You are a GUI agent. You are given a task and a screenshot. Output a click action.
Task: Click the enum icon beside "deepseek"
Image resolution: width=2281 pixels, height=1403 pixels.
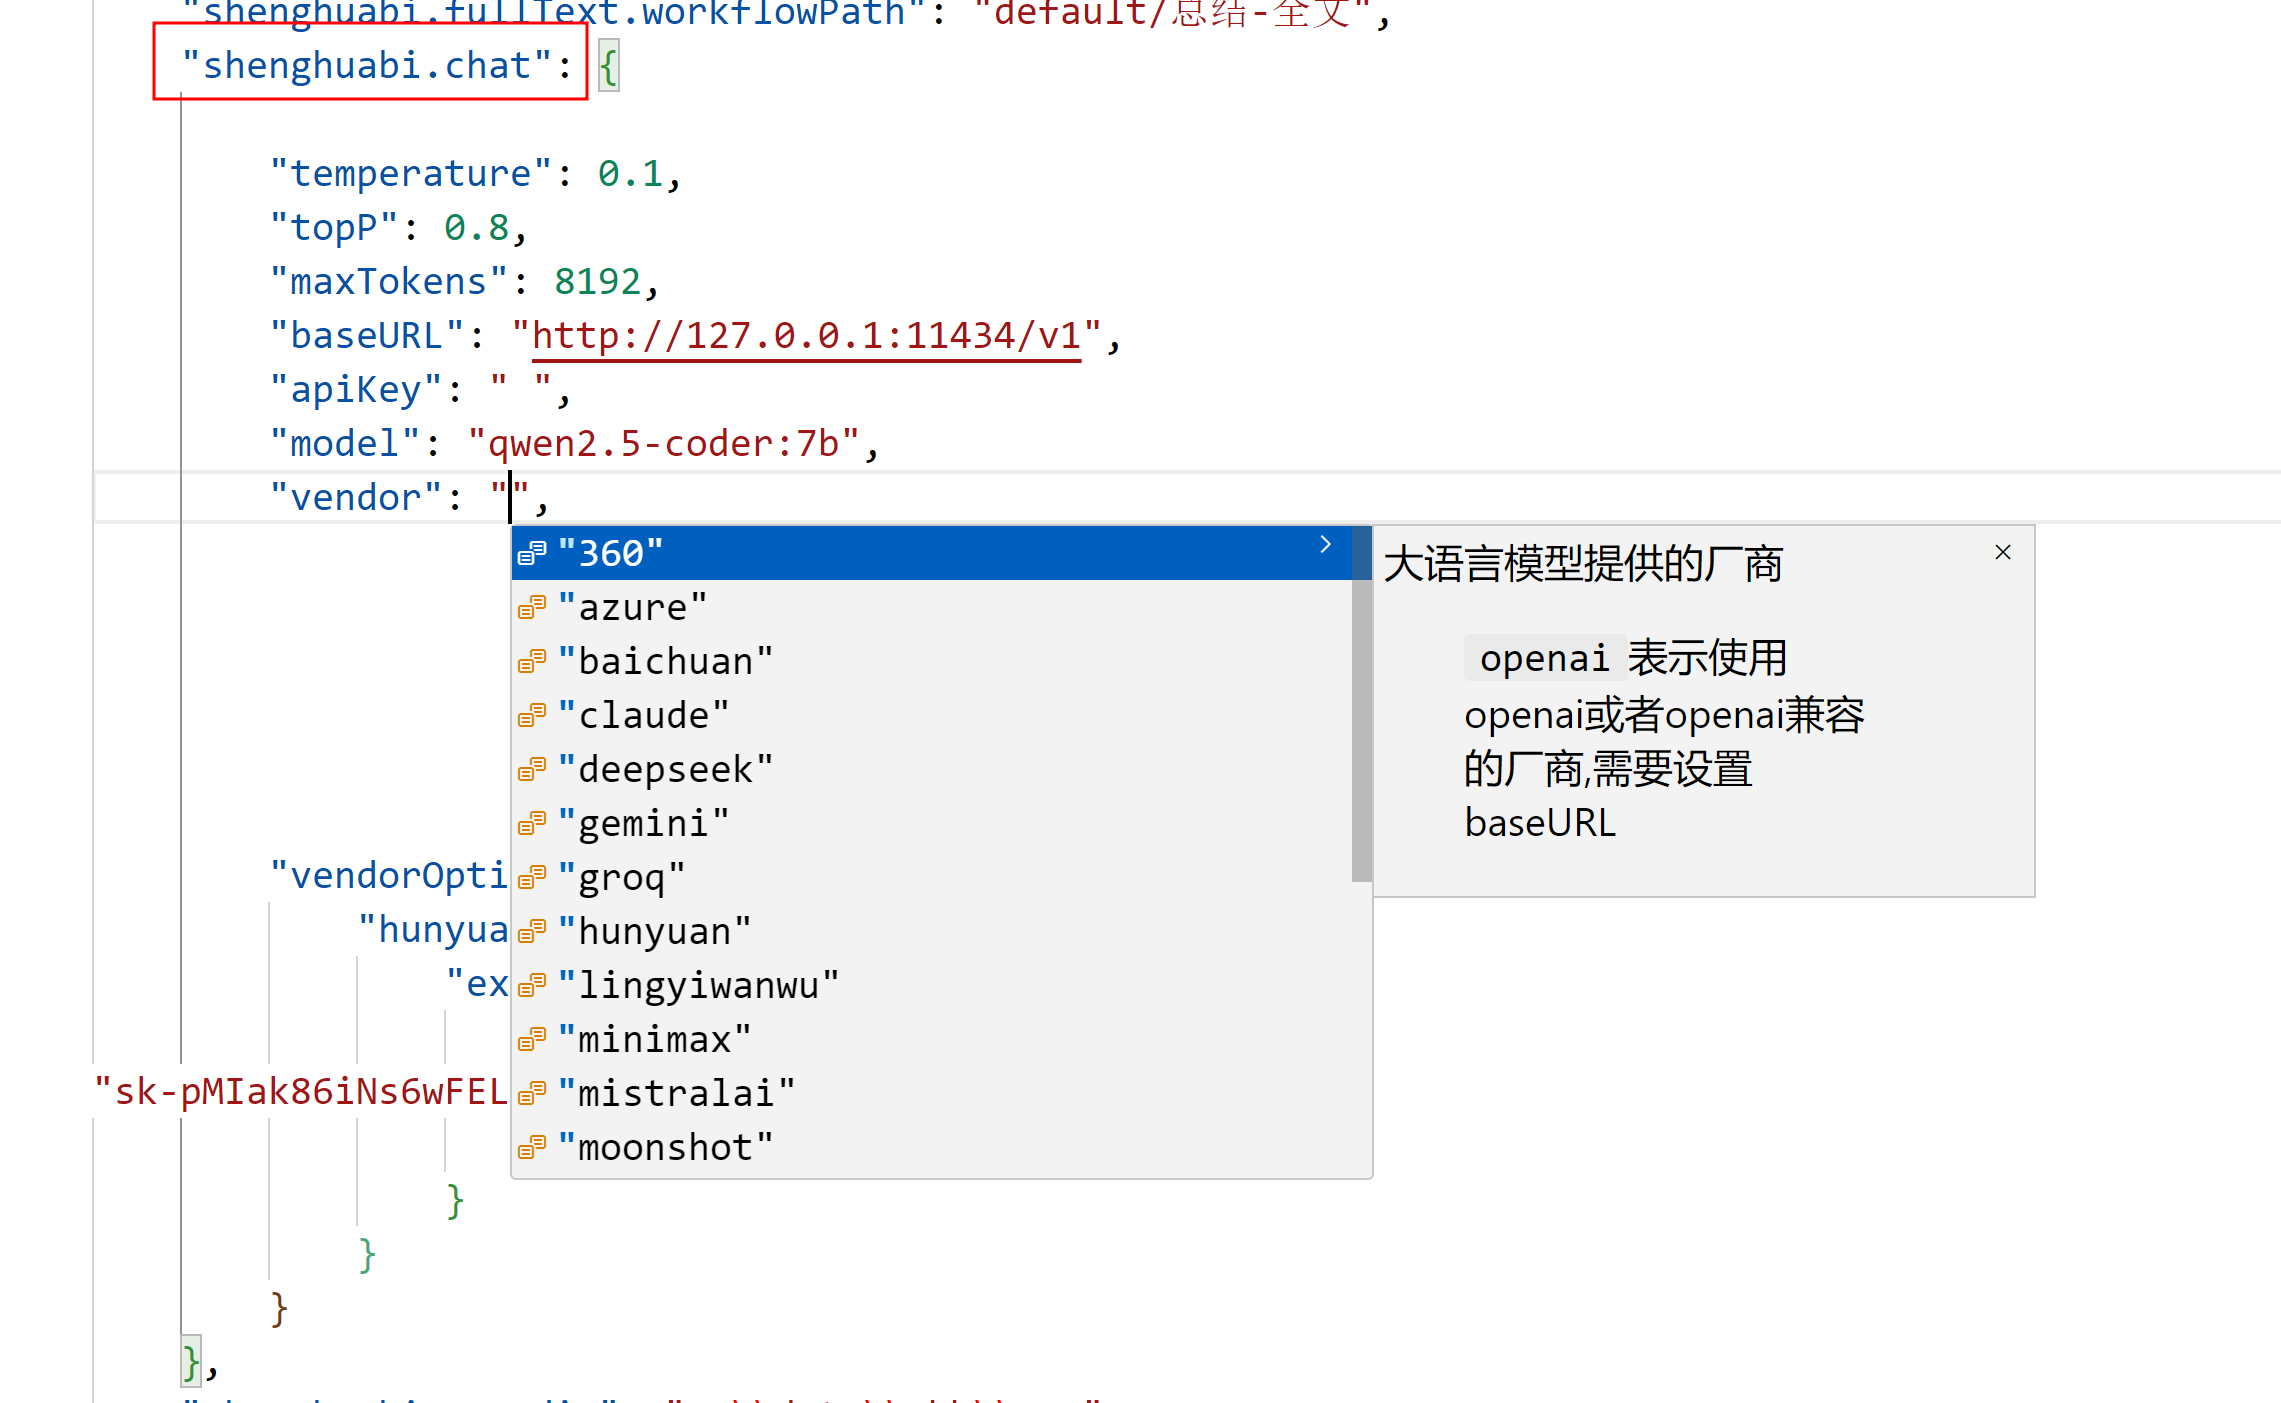click(x=532, y=770)
